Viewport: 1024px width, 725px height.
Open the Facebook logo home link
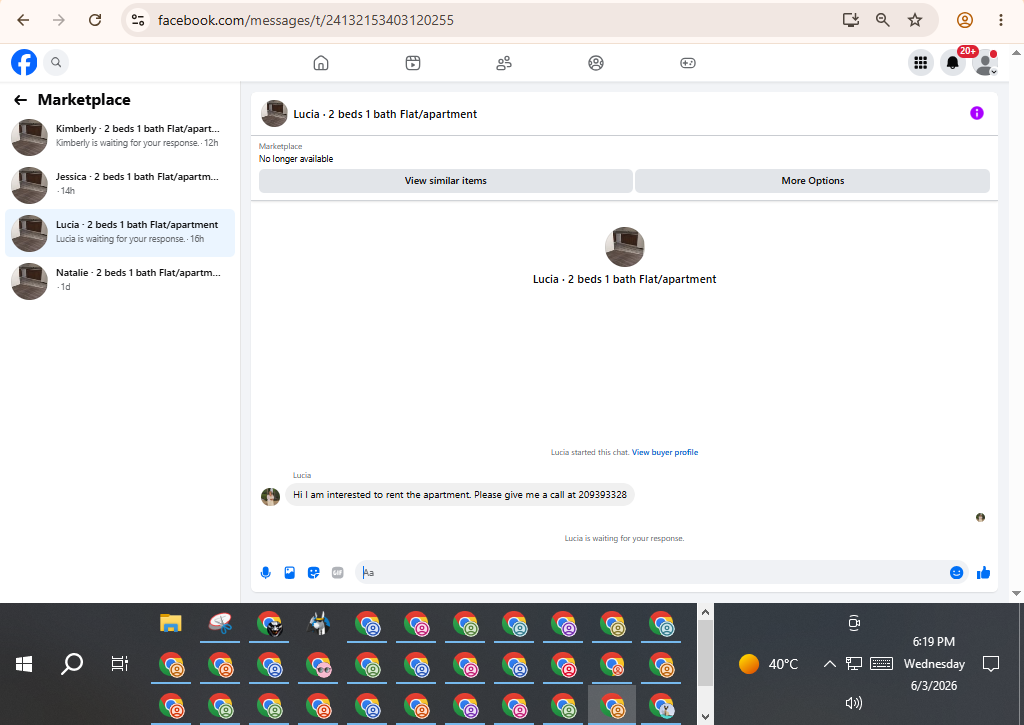click(24, 63)
